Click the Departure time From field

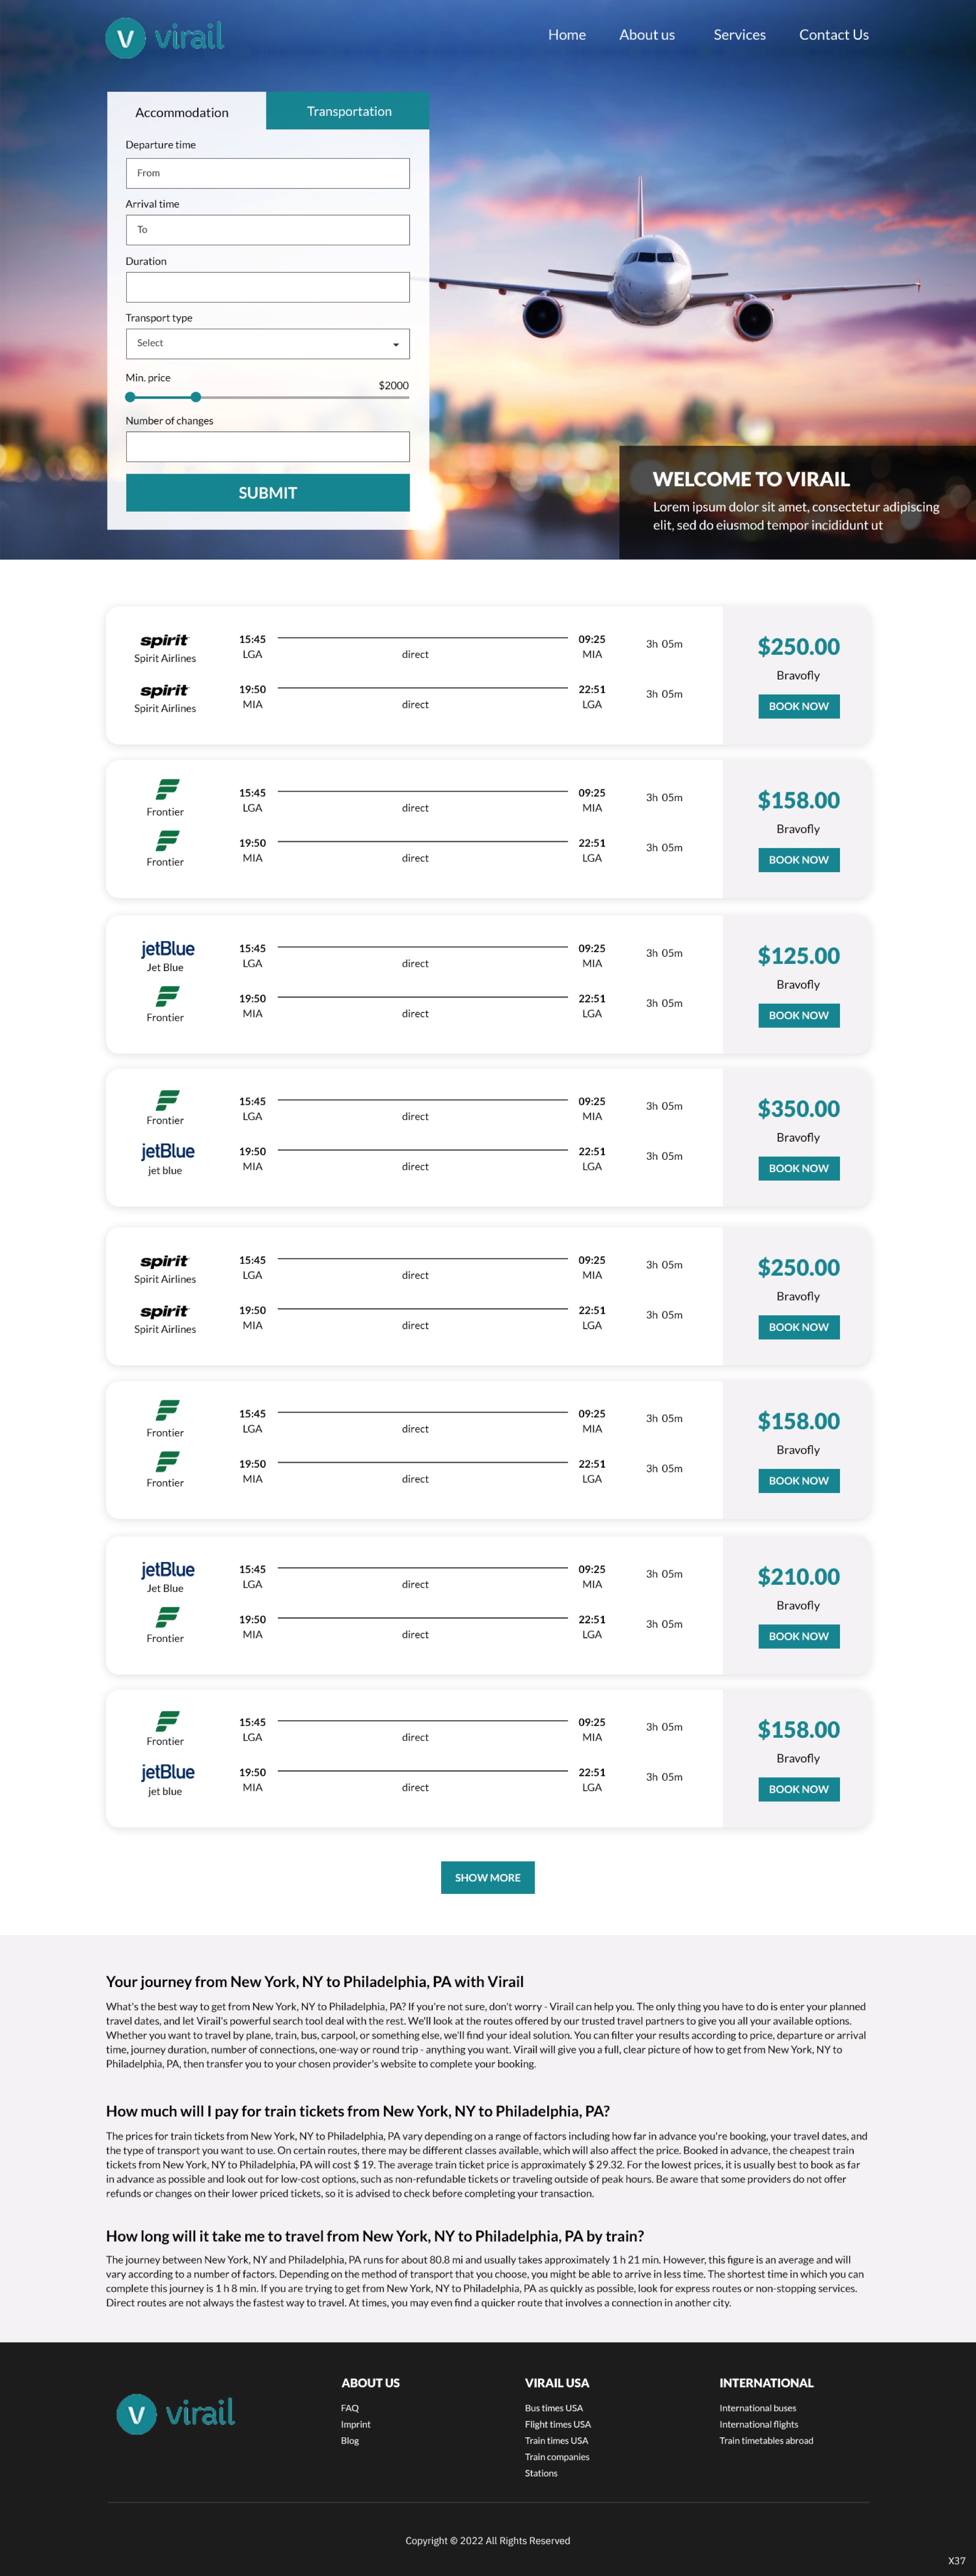coord(267,173)
